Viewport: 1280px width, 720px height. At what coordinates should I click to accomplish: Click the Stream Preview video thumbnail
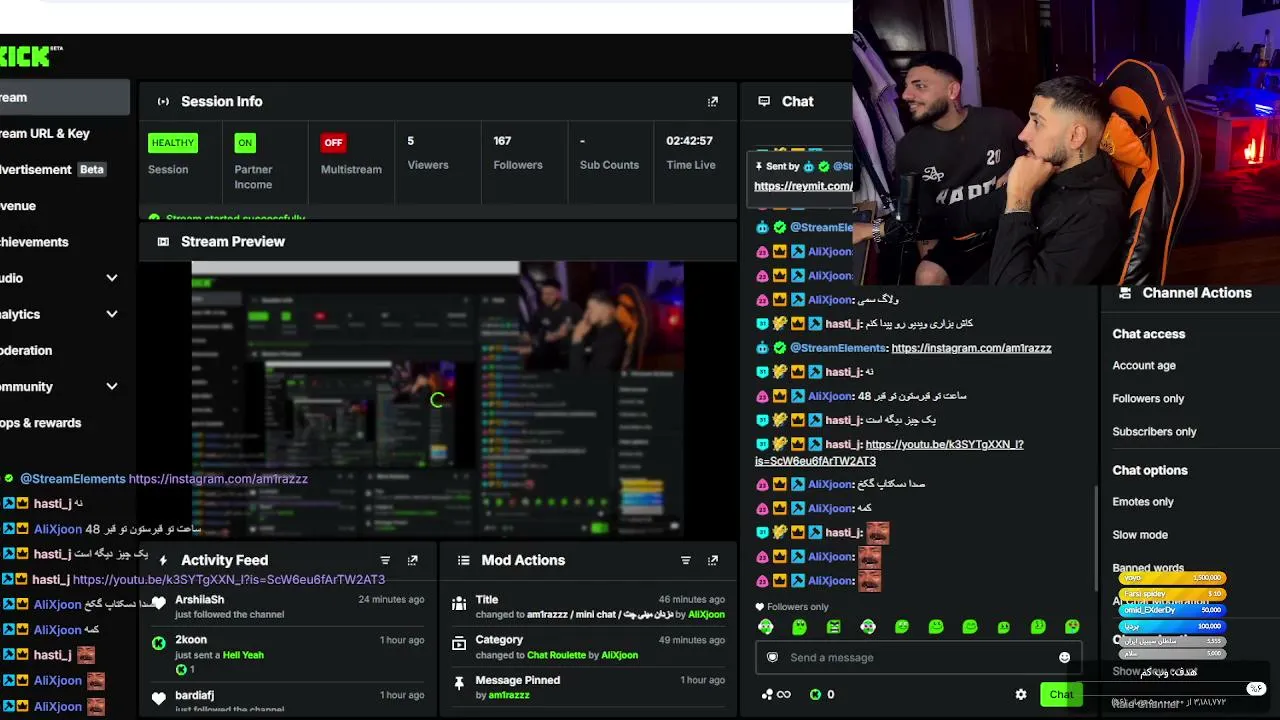437,399
